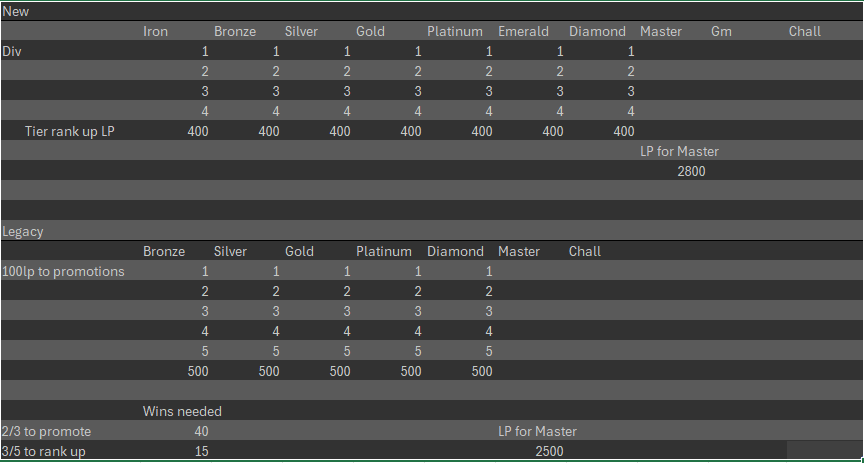
Task: Select division 5 under Legacy Diamond
Action: [489, 352]
